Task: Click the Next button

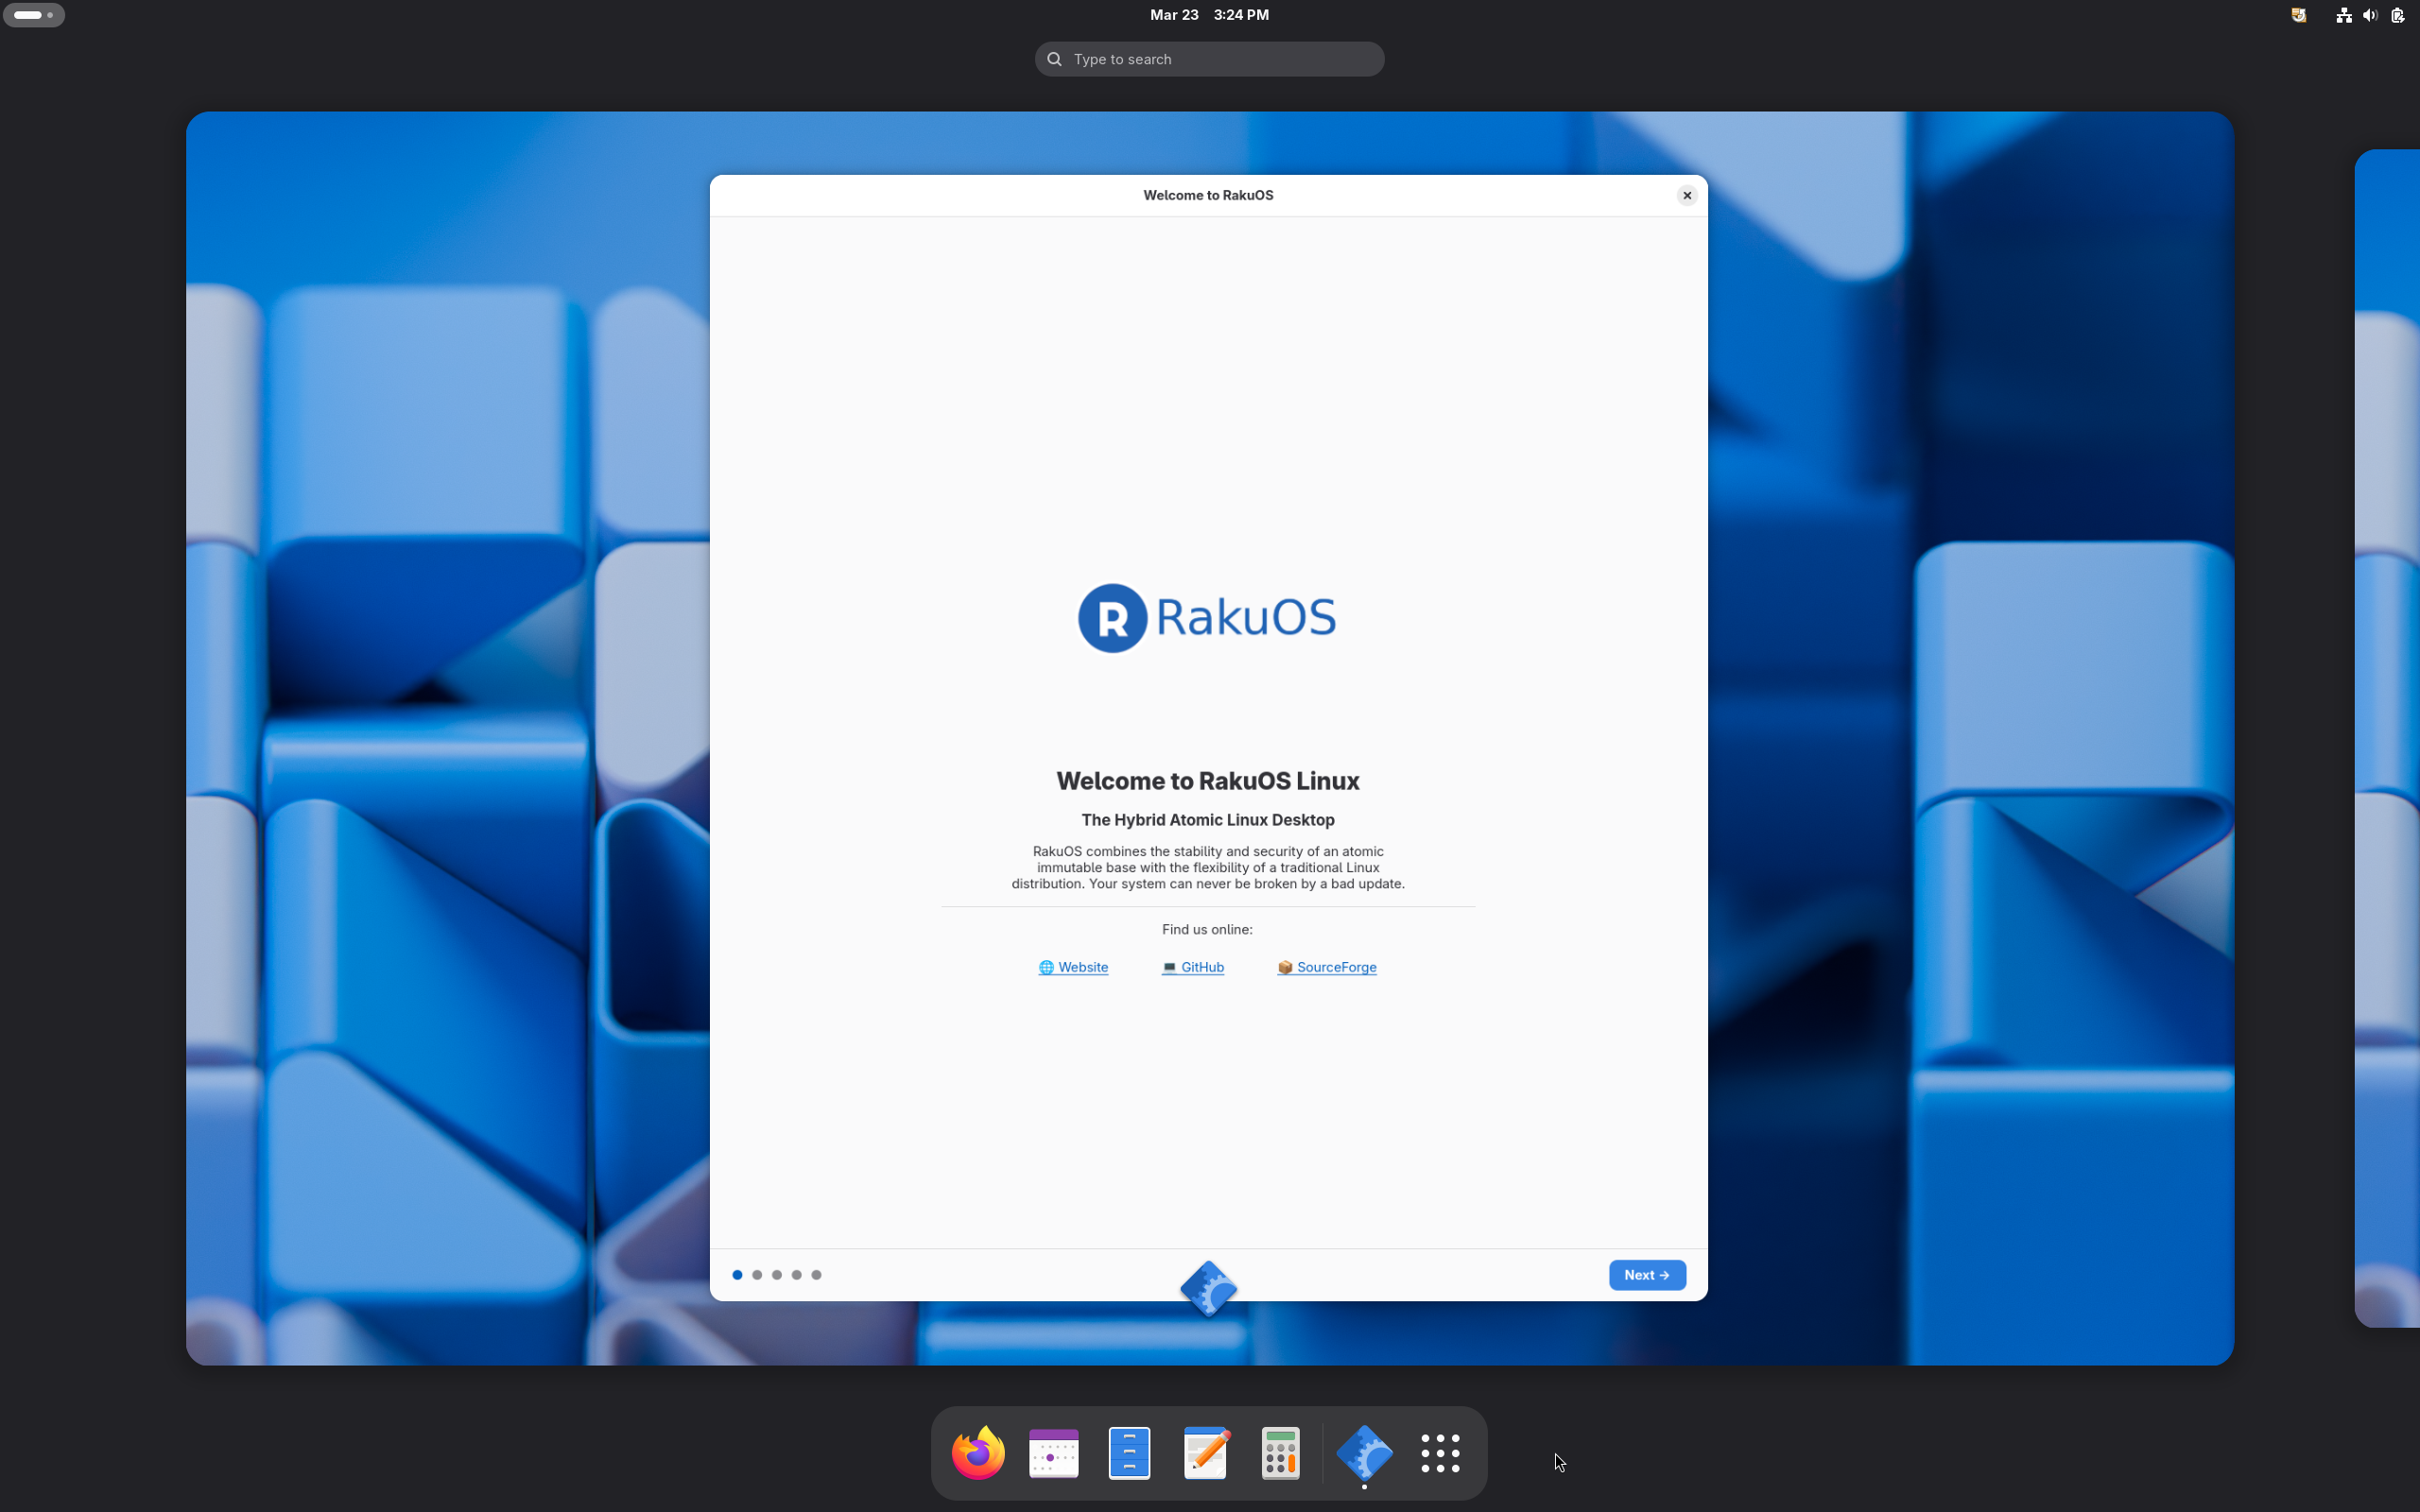Action: point(1646,1274)
